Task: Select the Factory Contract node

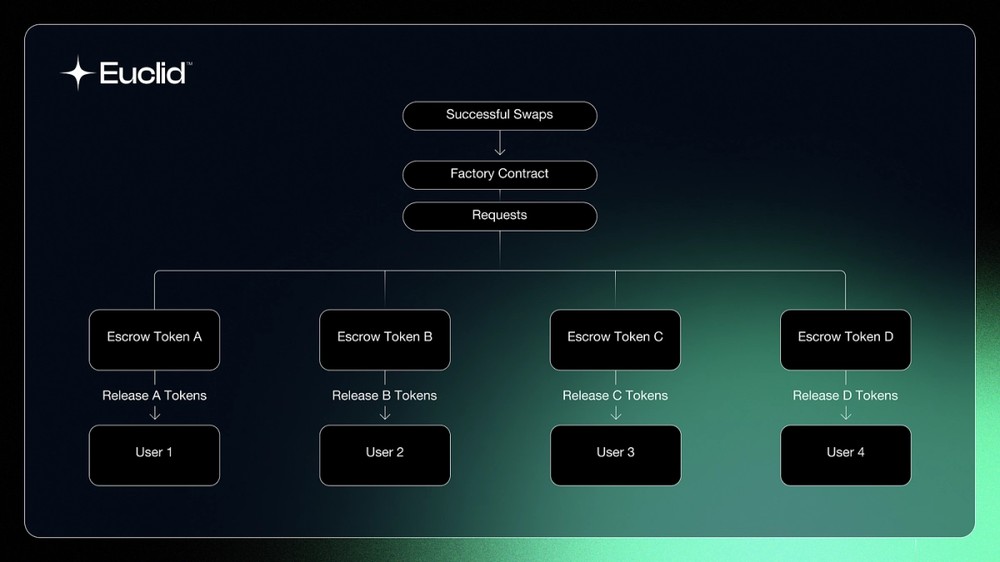Action: [499, 175]
